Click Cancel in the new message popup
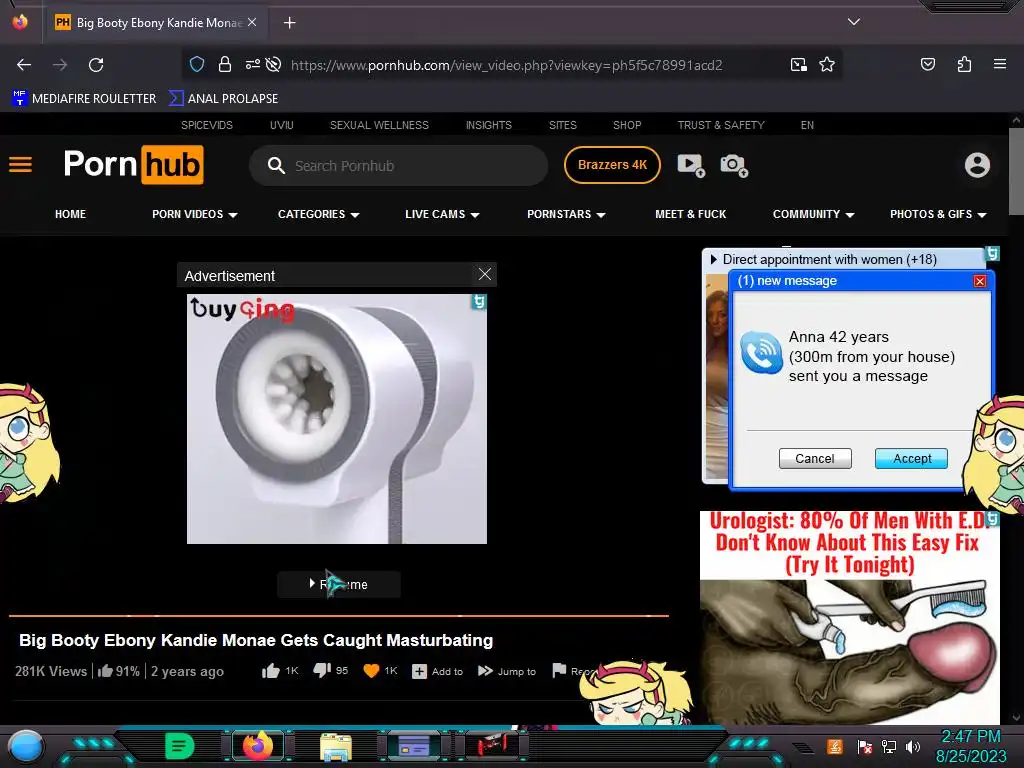The width and height of the screenshot is (1024, 768). [815, 458]
